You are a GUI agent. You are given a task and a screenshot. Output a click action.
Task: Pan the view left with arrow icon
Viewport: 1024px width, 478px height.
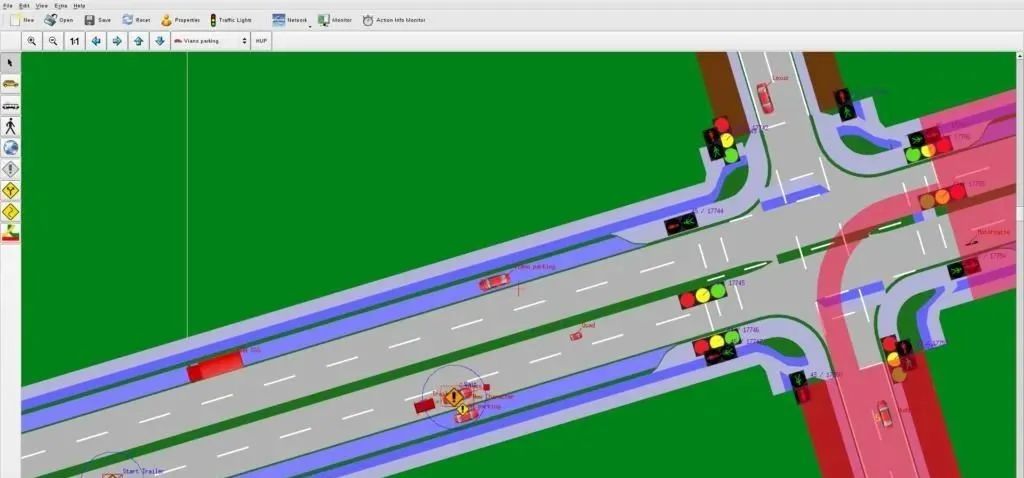pos(96,41)
